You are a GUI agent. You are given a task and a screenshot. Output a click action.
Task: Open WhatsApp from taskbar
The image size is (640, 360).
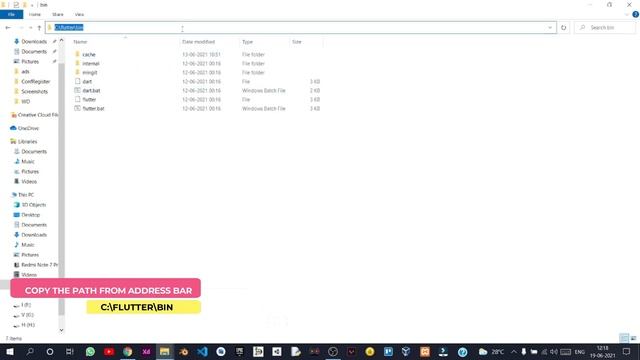point(90,351)
